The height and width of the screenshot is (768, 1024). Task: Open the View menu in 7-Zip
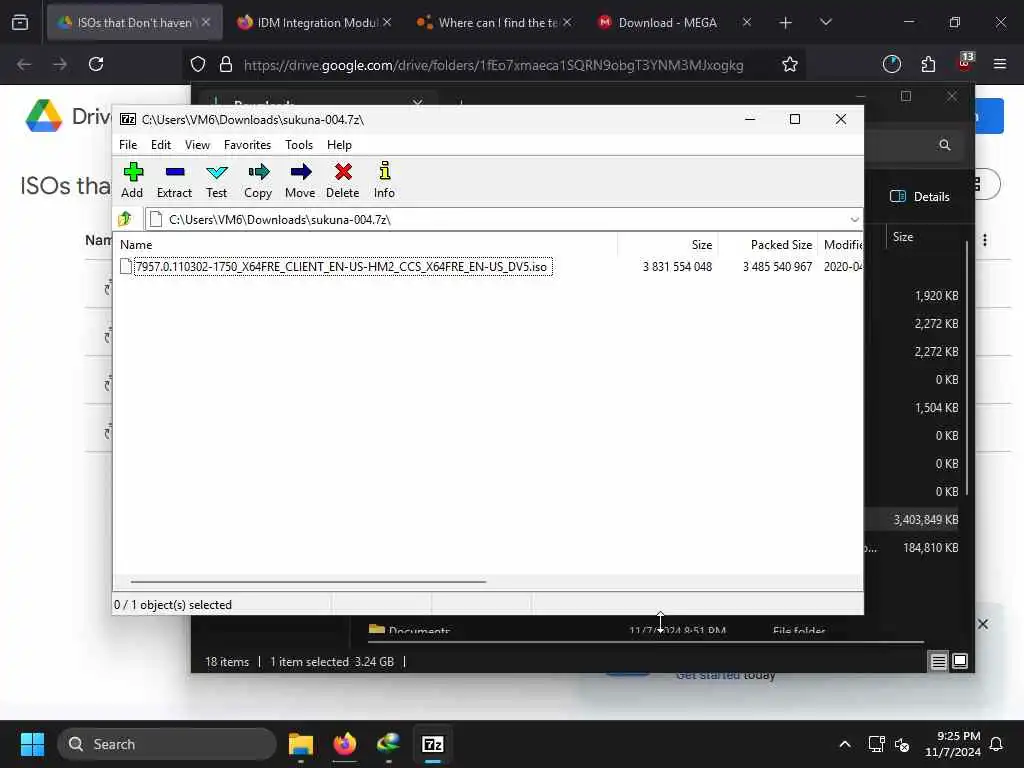tap(197, 145)
